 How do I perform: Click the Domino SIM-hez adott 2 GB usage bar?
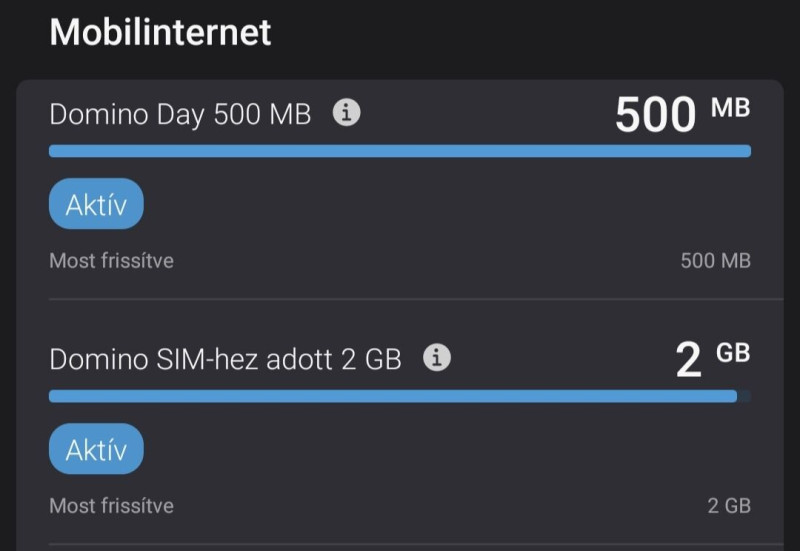coord(400,396)
